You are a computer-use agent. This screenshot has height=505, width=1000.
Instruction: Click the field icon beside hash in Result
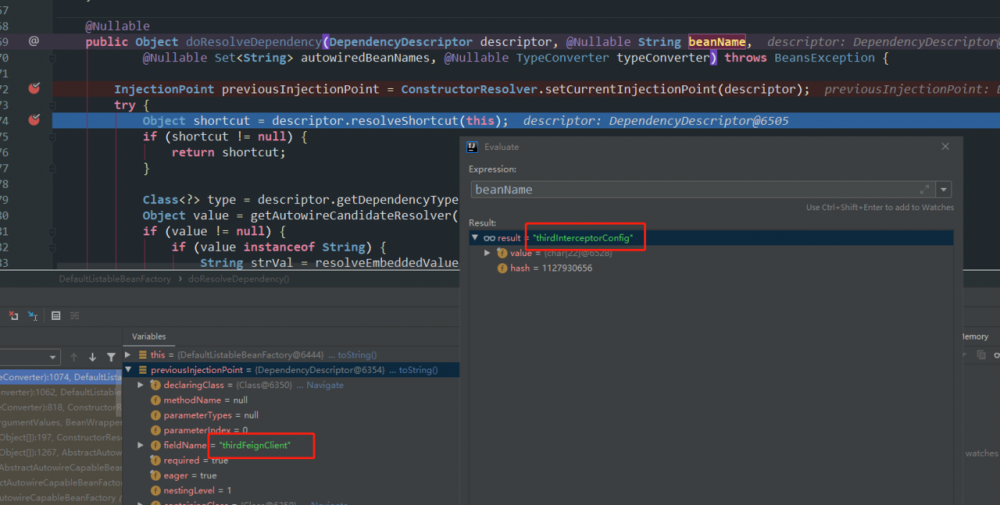point(502,268)
